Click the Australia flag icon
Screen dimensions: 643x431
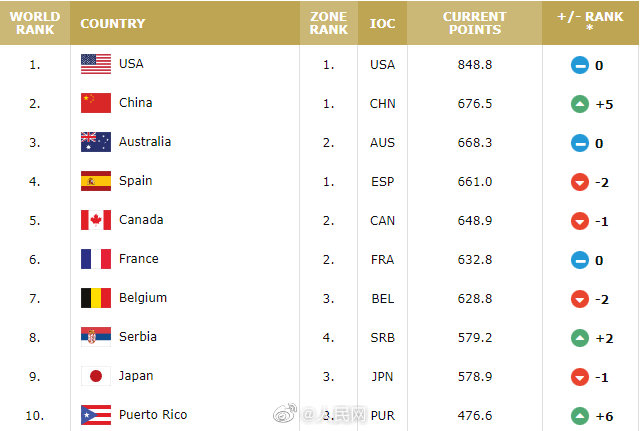[96, 142]
